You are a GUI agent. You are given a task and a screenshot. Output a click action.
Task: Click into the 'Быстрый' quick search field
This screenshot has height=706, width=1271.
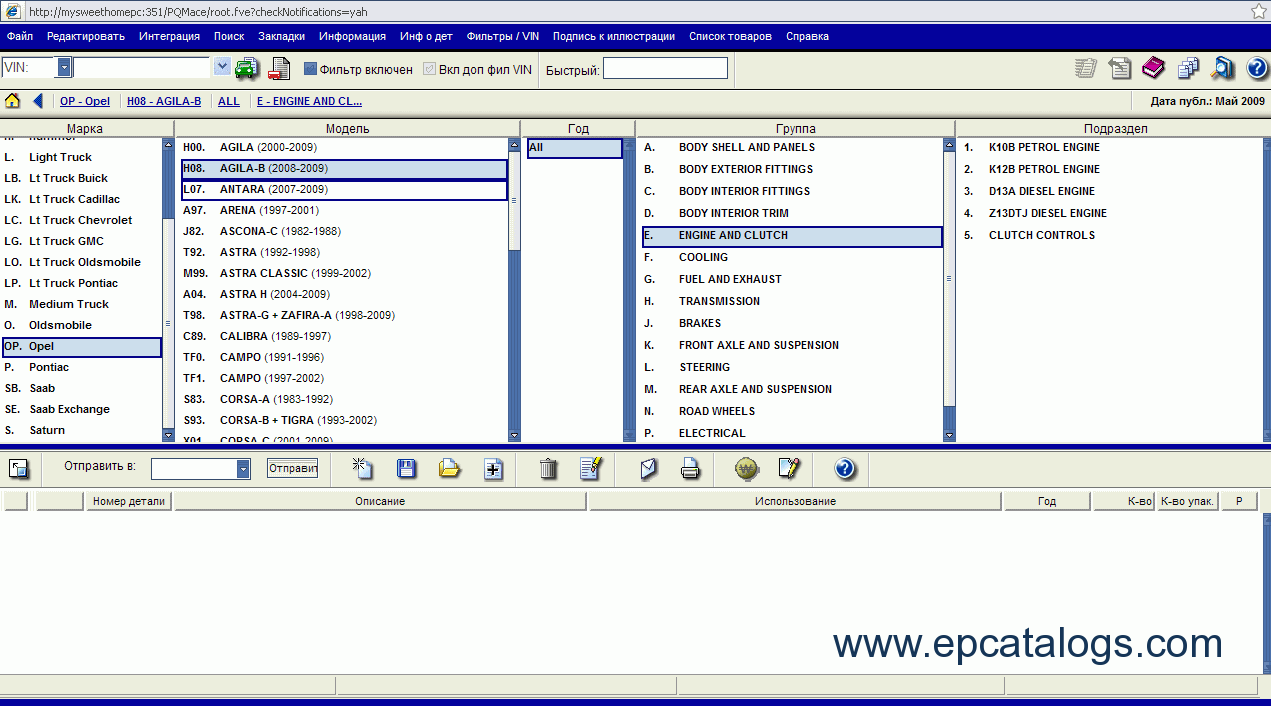tap(665, 69)
